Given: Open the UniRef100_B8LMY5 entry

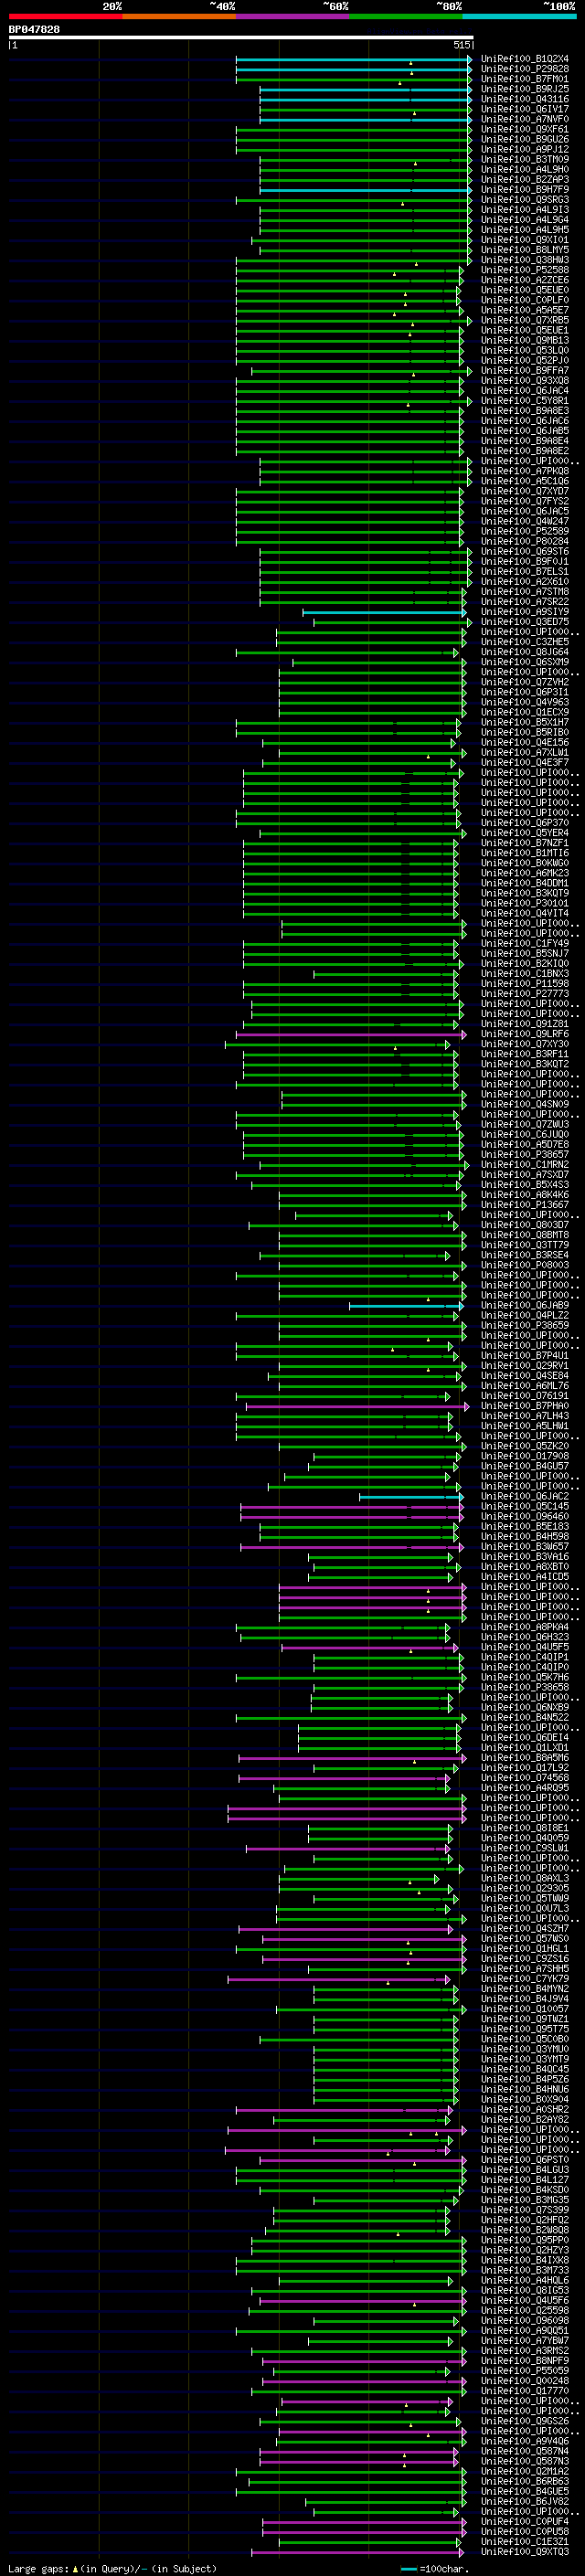Looking at the screenshot, I should (525, 250).
